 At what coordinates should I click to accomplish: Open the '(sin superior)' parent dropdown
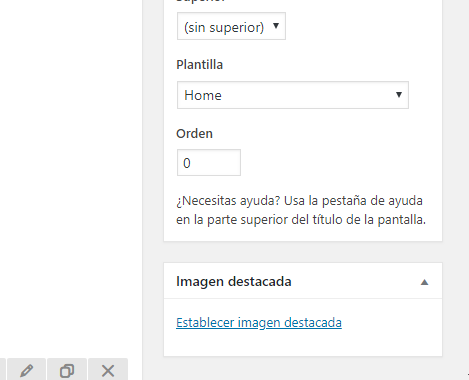[x=231, y=26]
